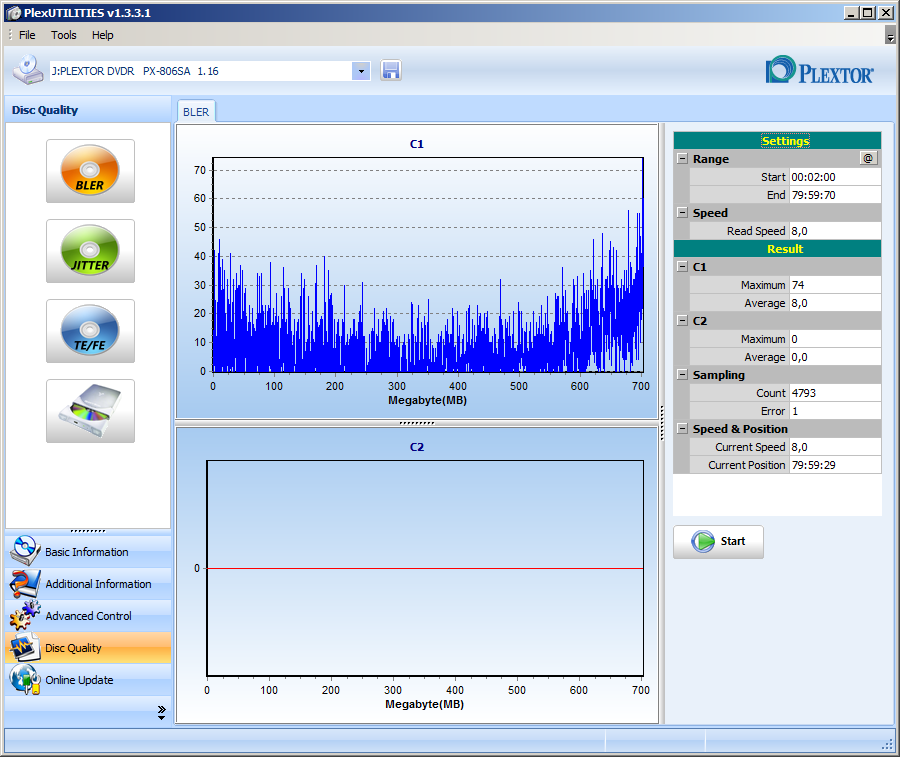
Task: Click the C2 Average value 0,0
Action: 835,356
